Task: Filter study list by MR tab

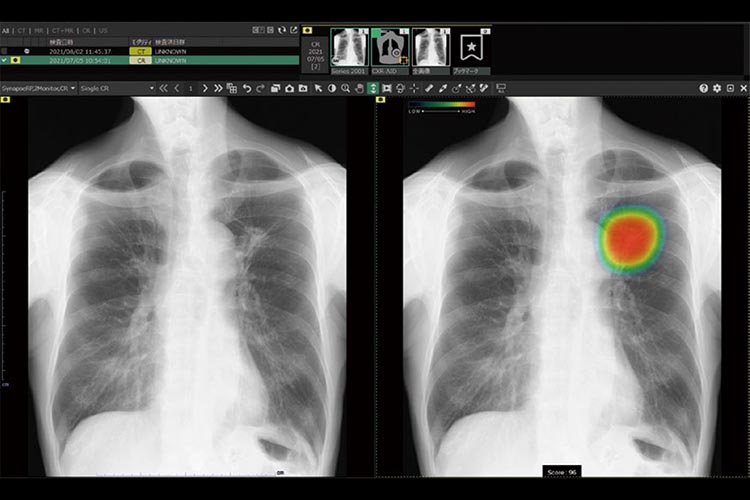Action: click(39, 31)
